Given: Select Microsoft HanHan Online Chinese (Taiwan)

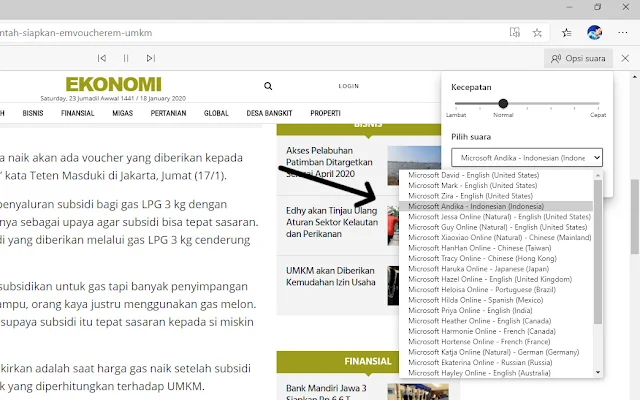Looking at the screenshot, I should pyautogui.click(x=496, y=248).
